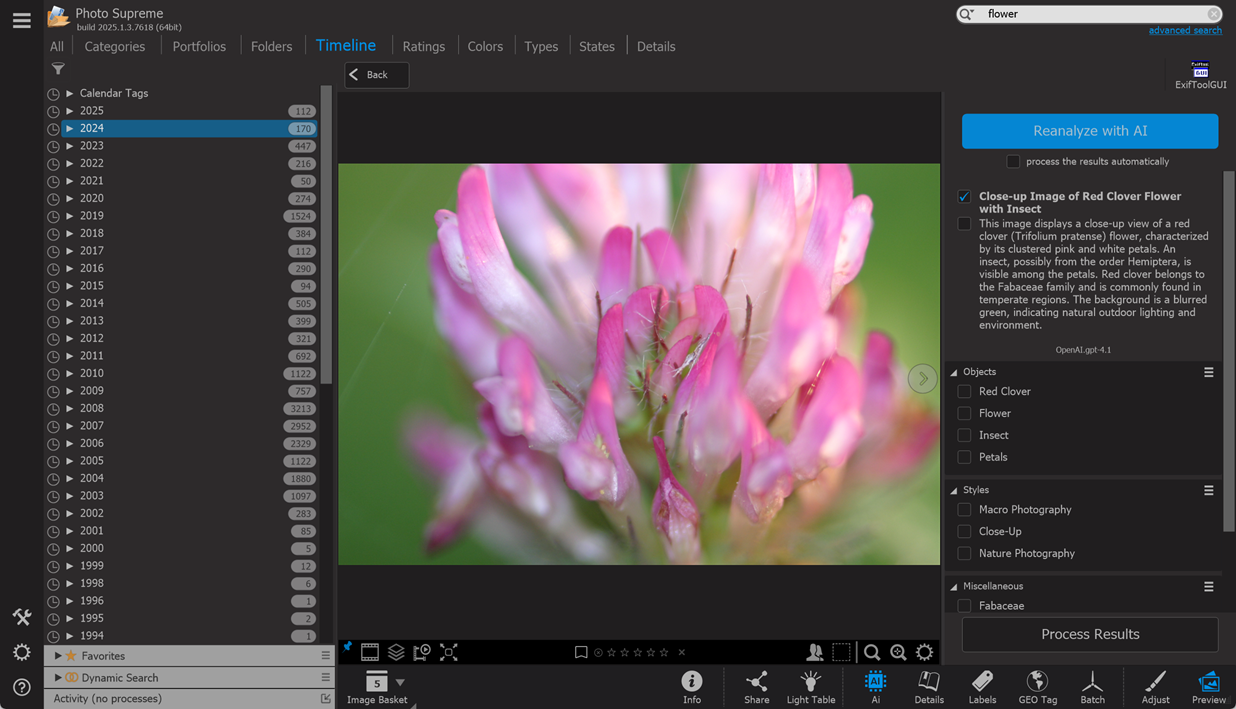This screenshot has height=709, width=1236.
Task: Open the hamburger main menu
Action: pos(21,20)
